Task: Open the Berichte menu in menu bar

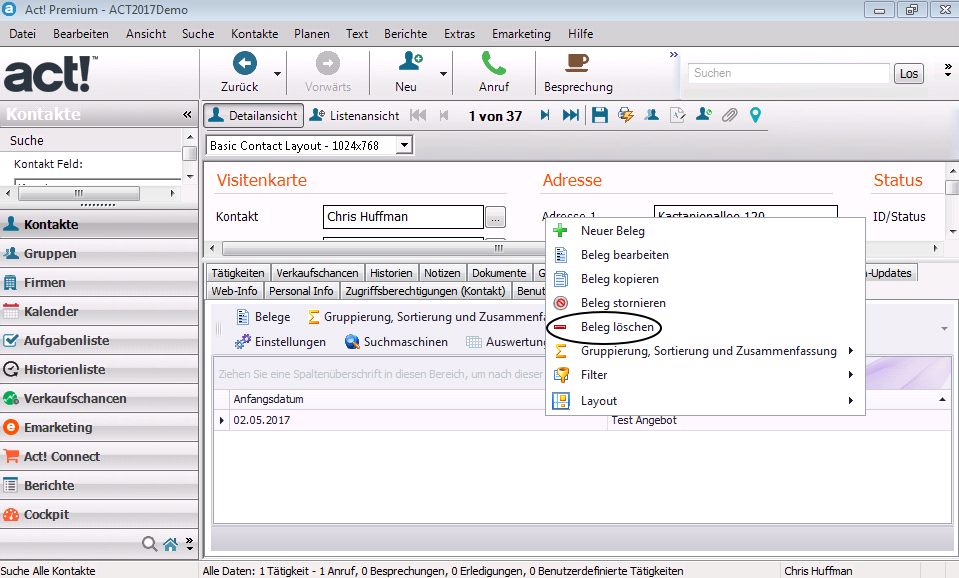Action: click(x=405, y=34)
